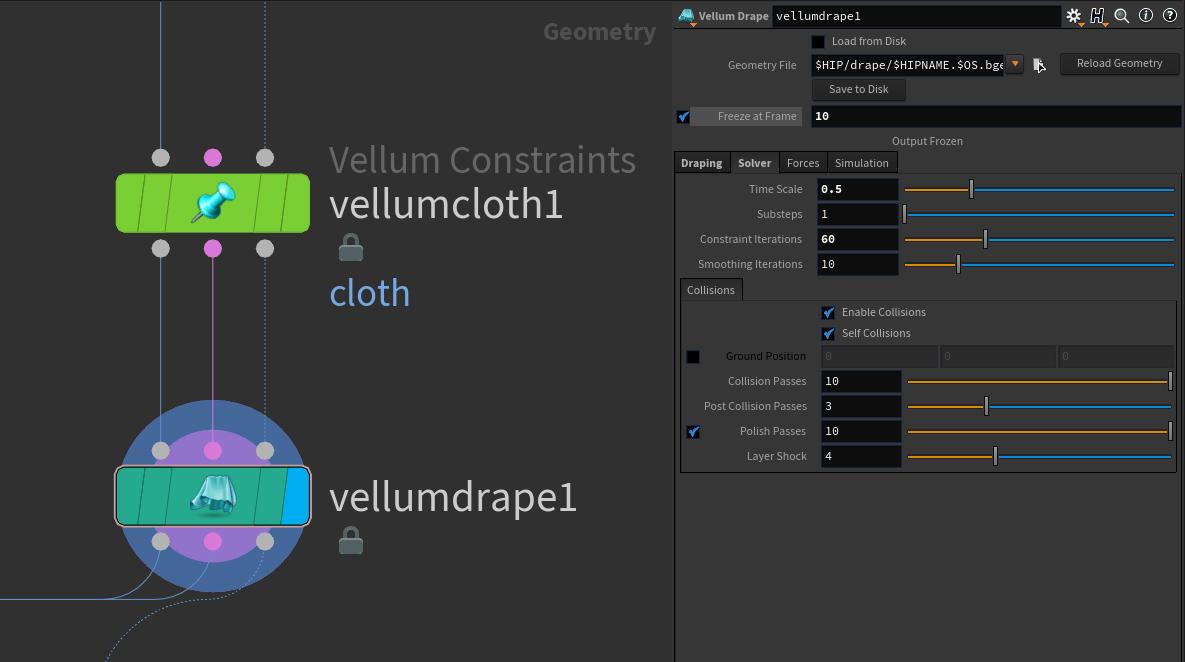Image resolution: width=1185 pixels, height=662 pixels.
Task: Open the Forces tab
Action: tap(803, 162)
